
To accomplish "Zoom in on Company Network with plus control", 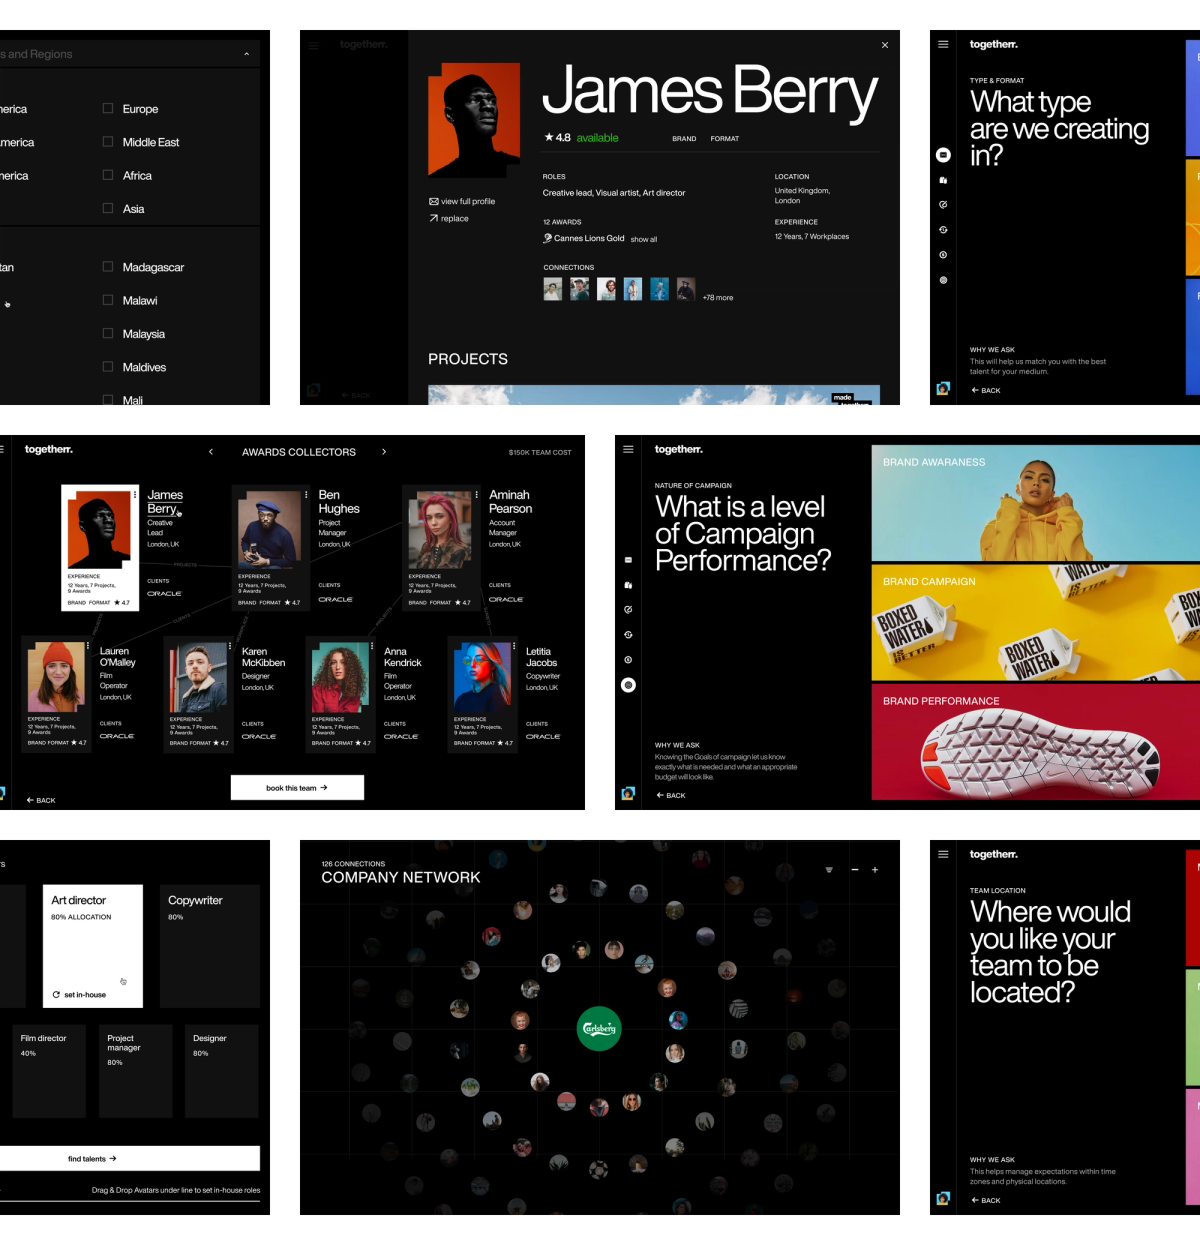I will (874, 870).
